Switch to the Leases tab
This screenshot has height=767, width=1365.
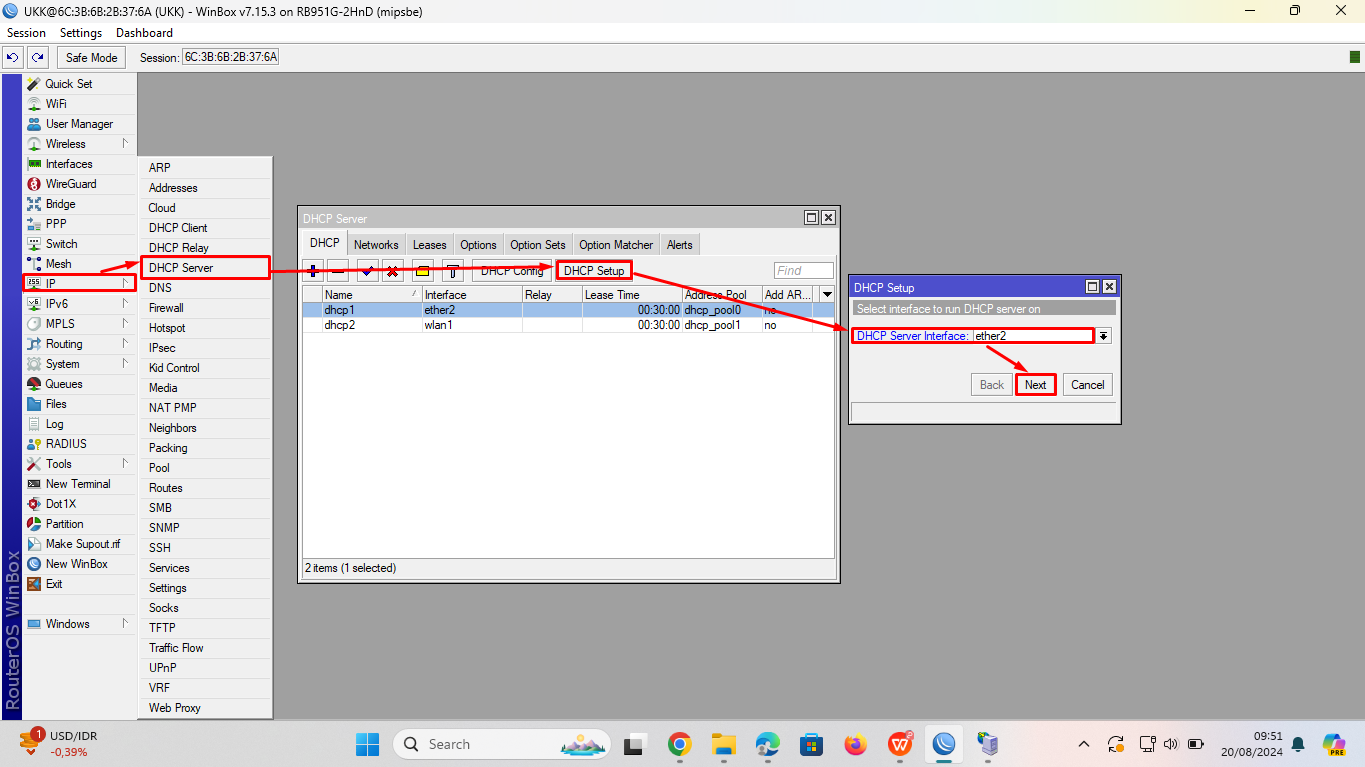pyautogui.click(x=430, y=245)
